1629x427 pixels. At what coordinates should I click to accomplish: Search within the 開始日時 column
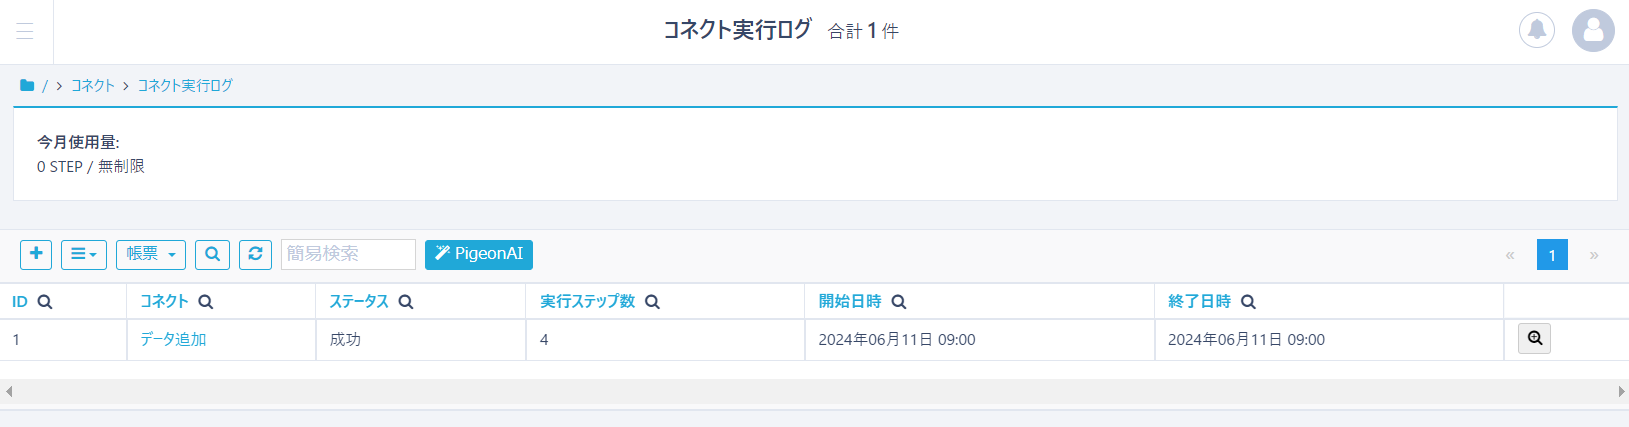(899, 302)
